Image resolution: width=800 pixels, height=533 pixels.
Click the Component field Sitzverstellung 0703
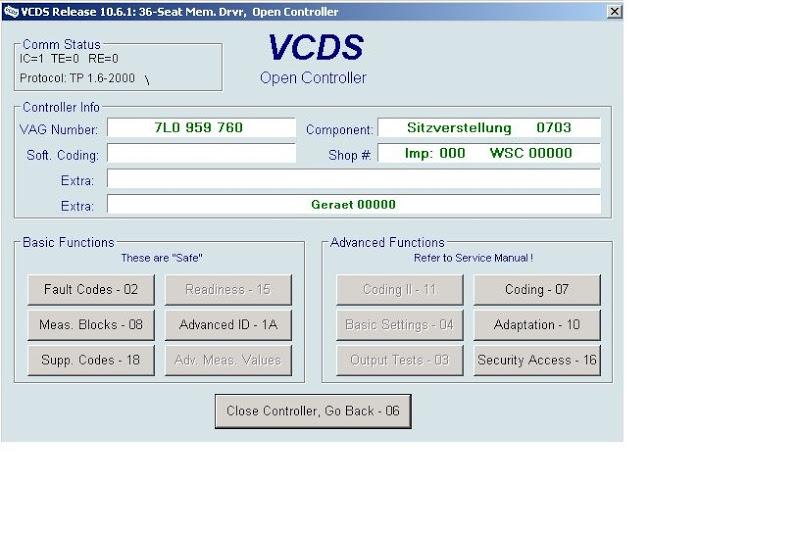click(x=489, y=128)
